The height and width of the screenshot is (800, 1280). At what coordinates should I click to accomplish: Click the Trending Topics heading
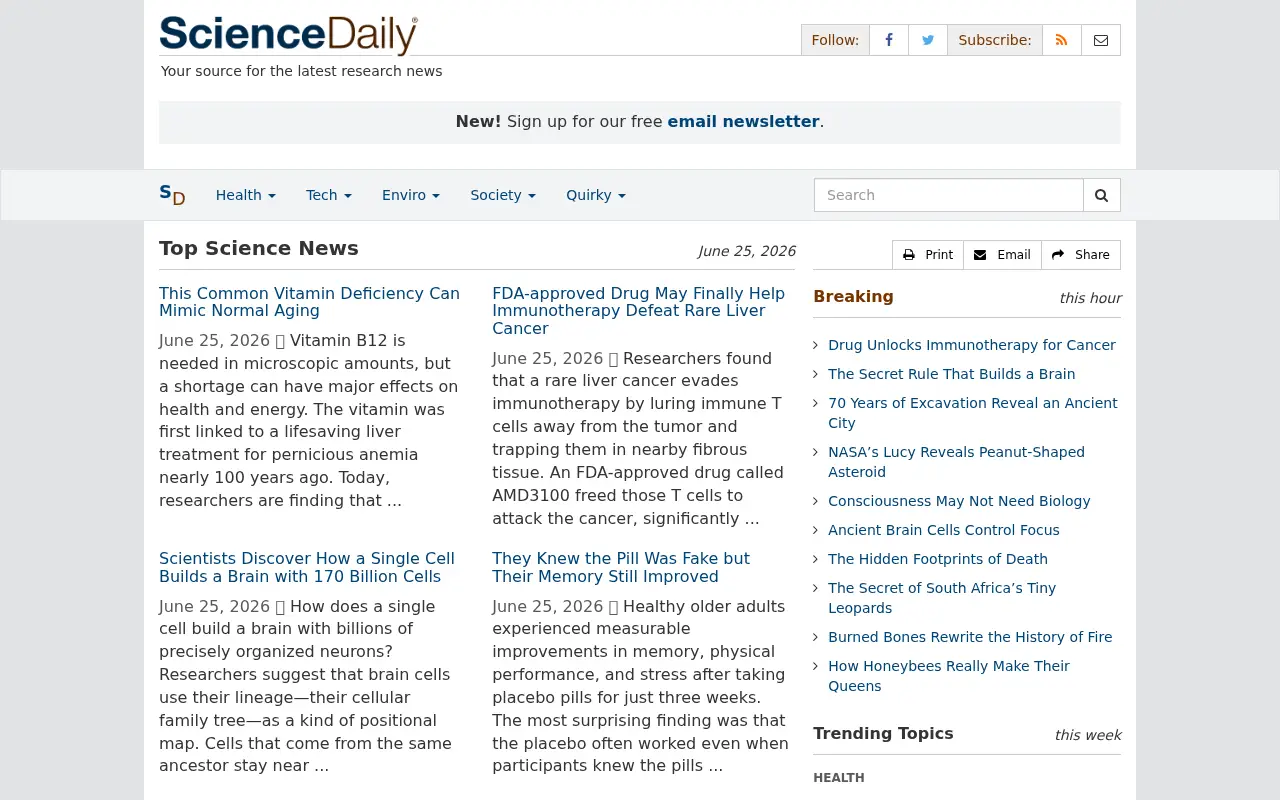(x=883, y=734)
